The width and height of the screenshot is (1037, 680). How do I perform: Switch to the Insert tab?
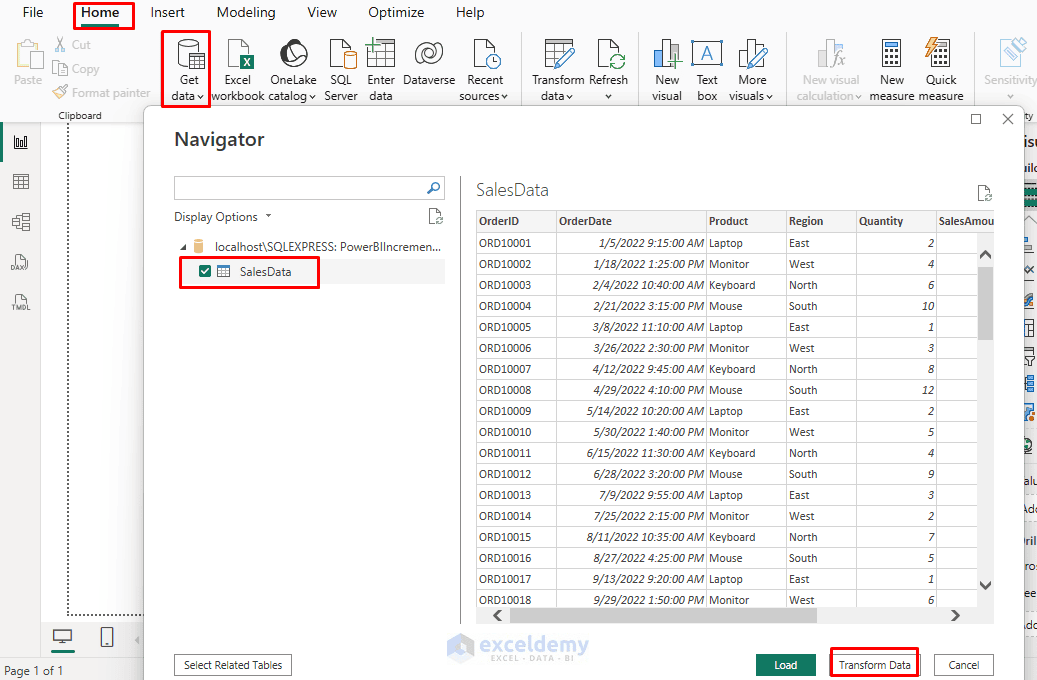click(x=167, y=13)
